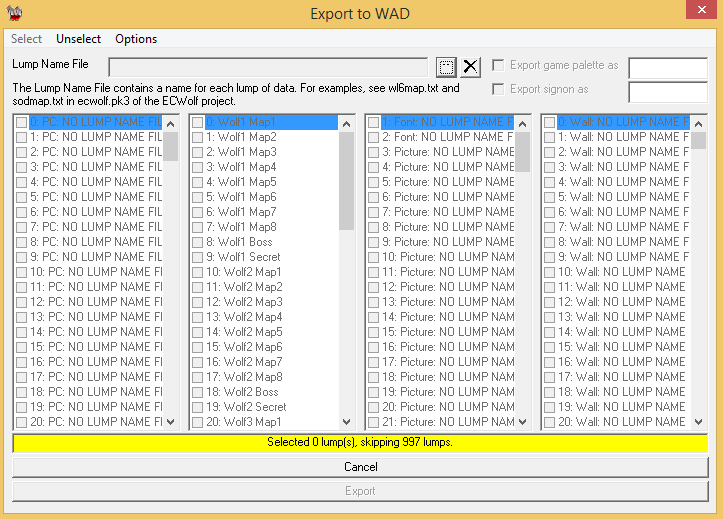Viewport: 723px width, 519px height.
Task: Click the Export signon as text field
Action: 668,92
